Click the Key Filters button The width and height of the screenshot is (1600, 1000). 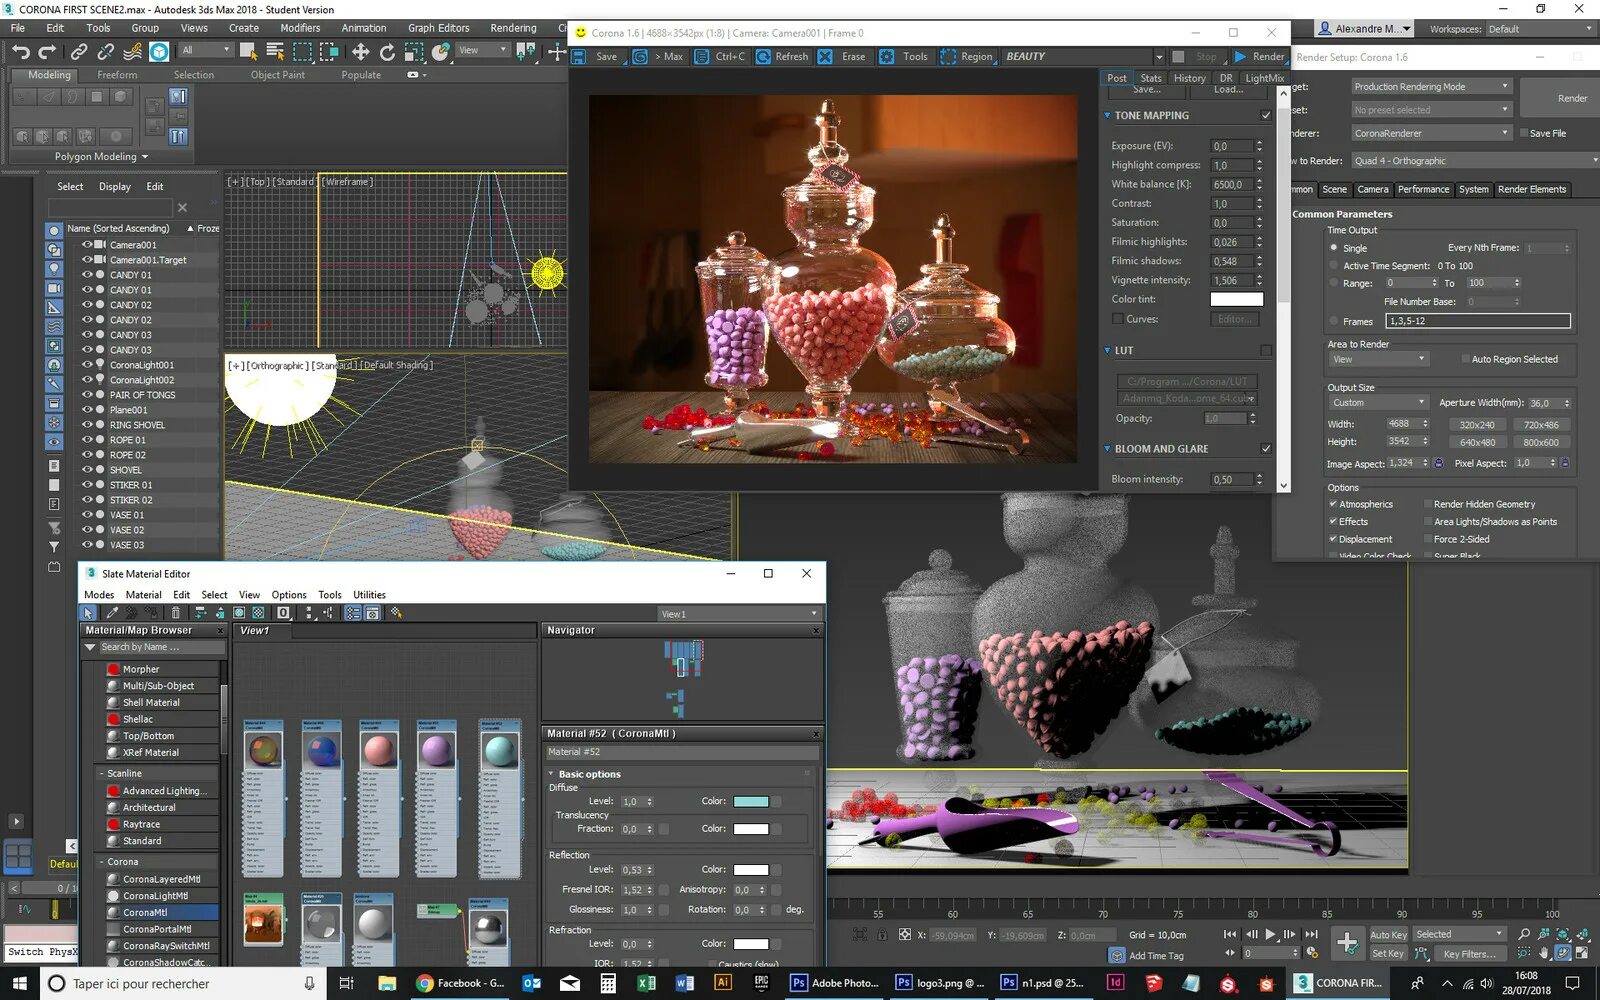[x=1469, y=954]
